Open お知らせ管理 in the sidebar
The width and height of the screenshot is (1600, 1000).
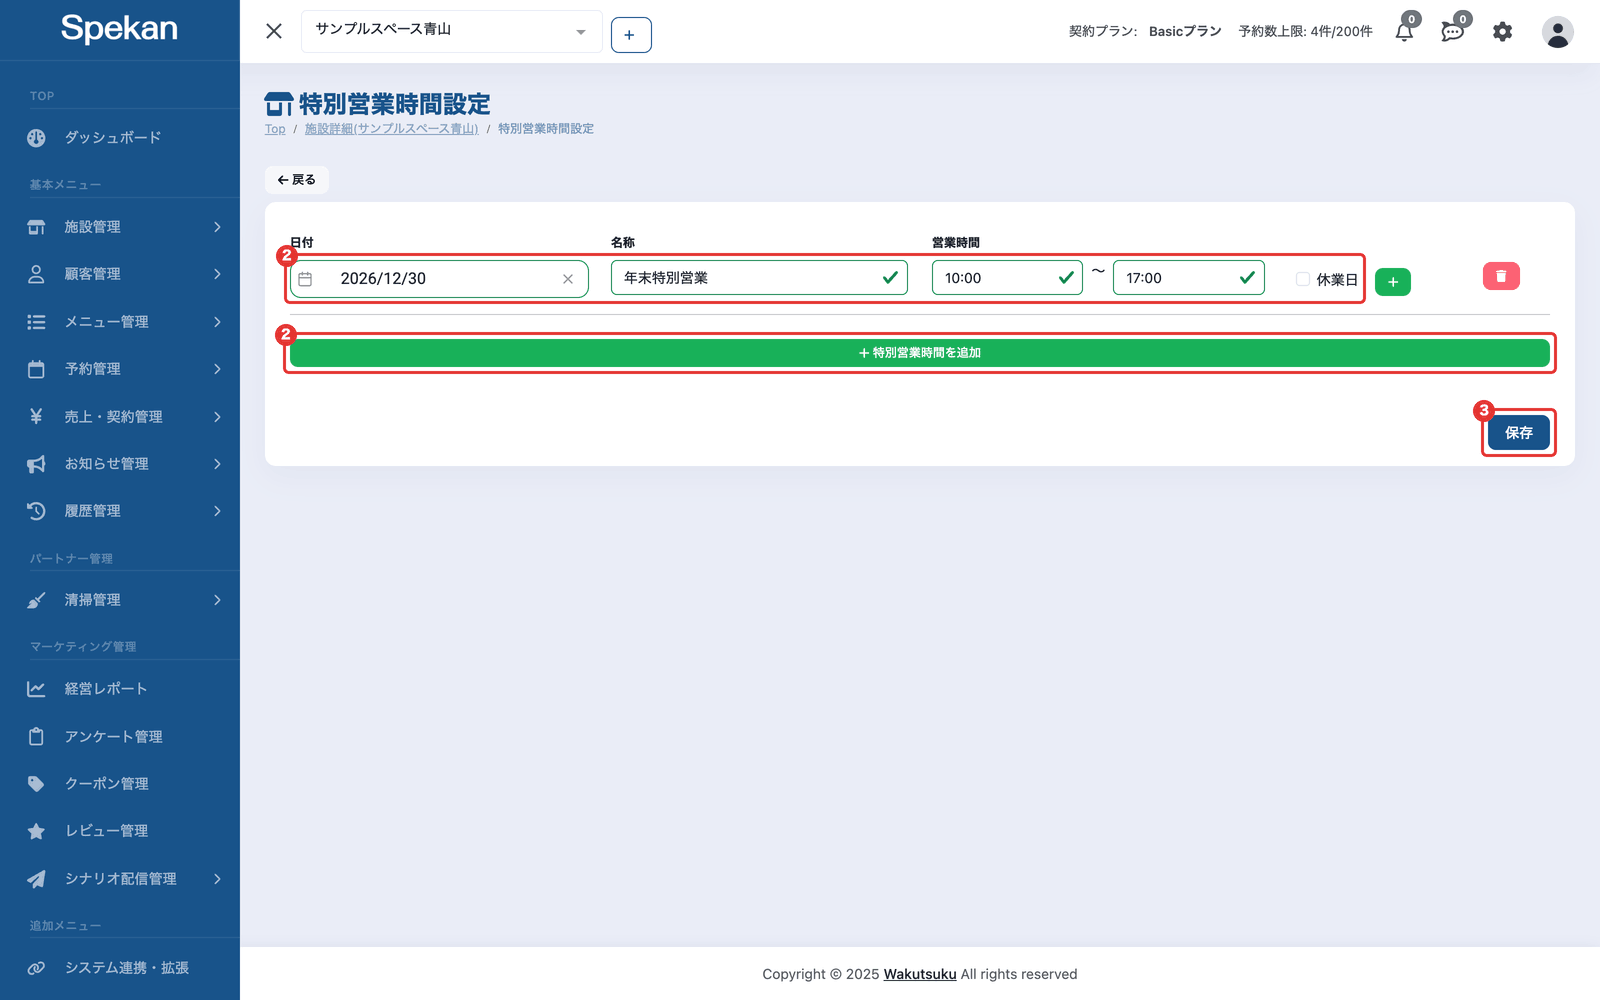120,464
